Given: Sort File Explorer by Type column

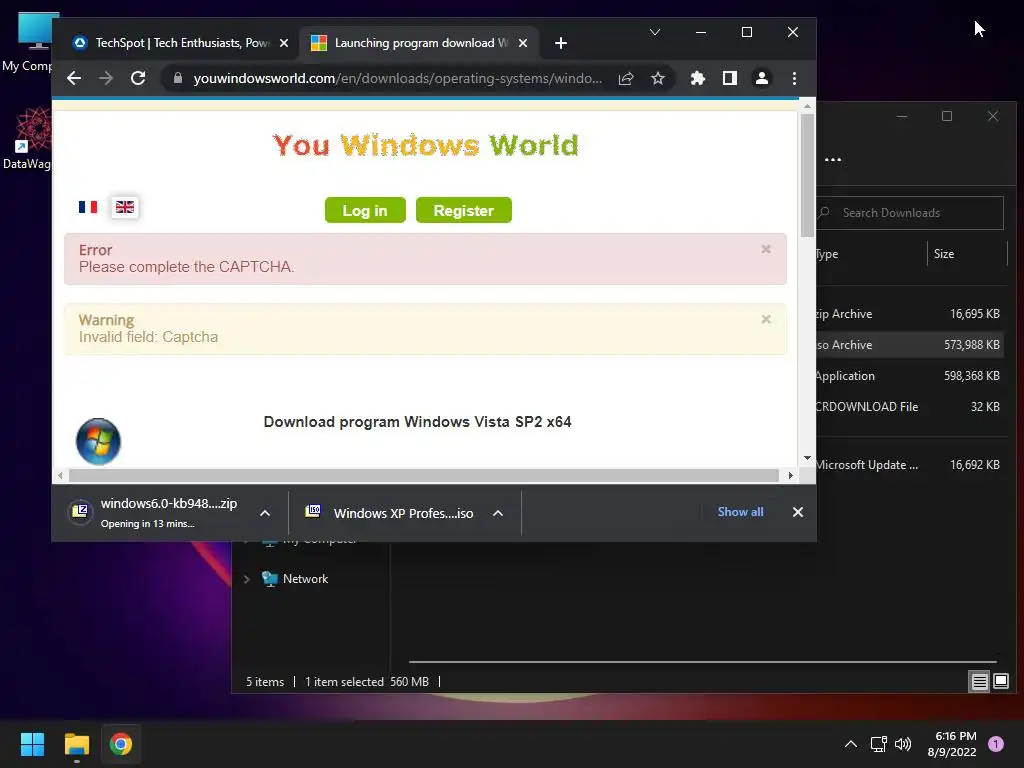Looking at the screenshot, I should tap(870, 254).
